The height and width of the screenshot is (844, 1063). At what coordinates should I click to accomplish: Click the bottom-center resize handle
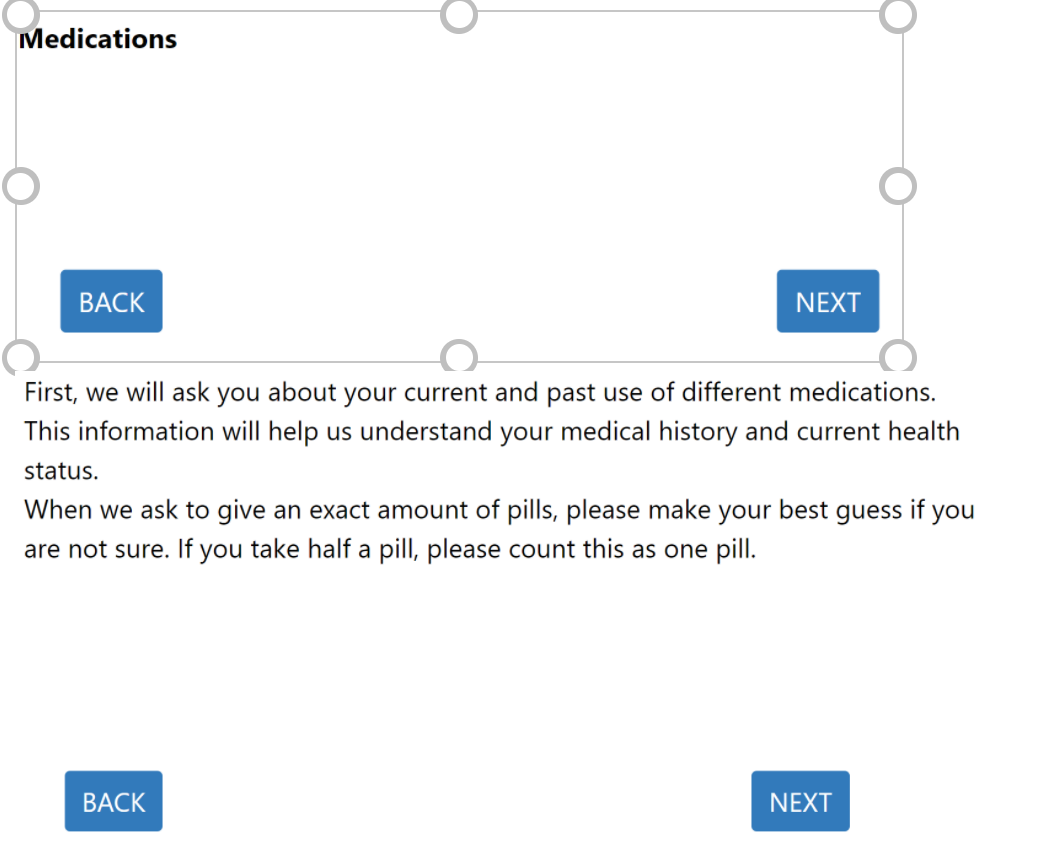(459, 357)
